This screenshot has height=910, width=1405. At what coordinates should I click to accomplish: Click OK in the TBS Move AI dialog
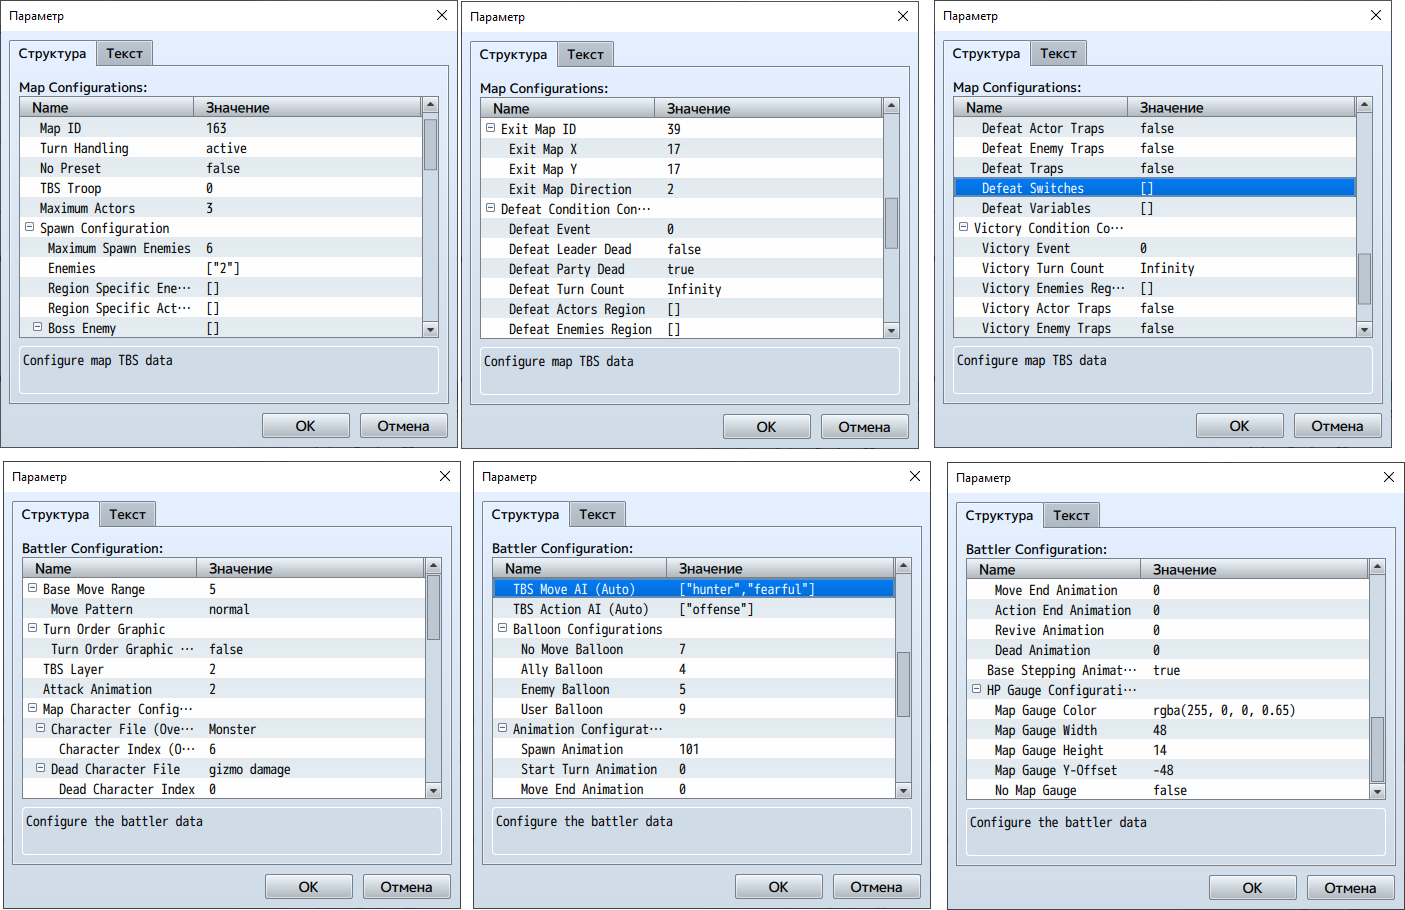tap(779, 887)
